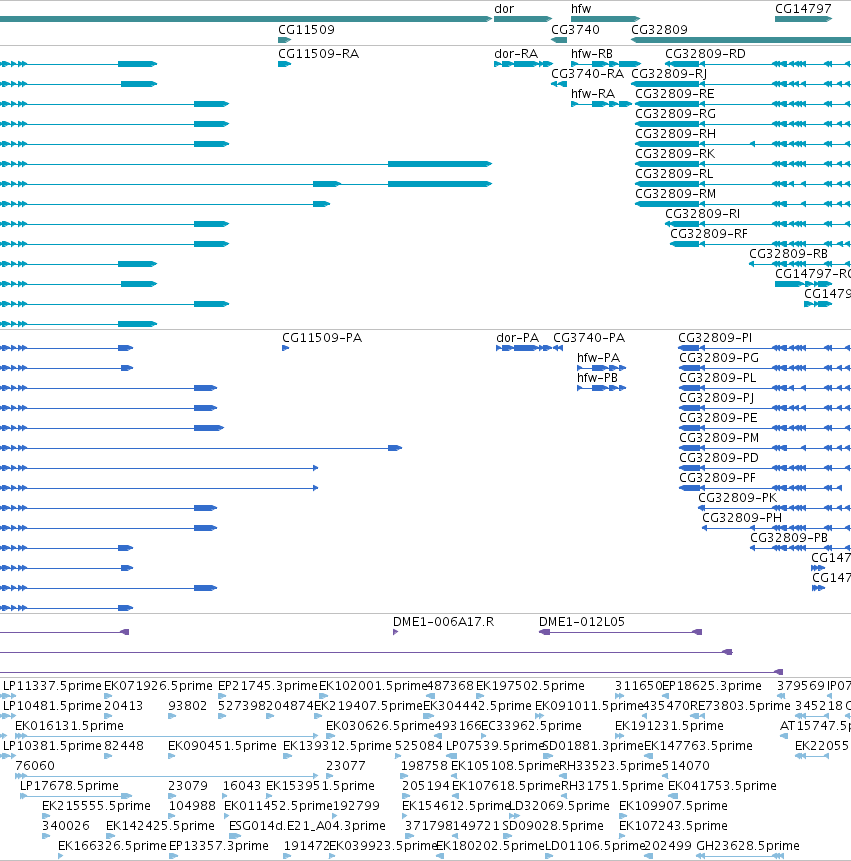This screenshot has height=861, width=851.
Task: Click the DME1-006A17.R clone label
Action: click(443, 622)
